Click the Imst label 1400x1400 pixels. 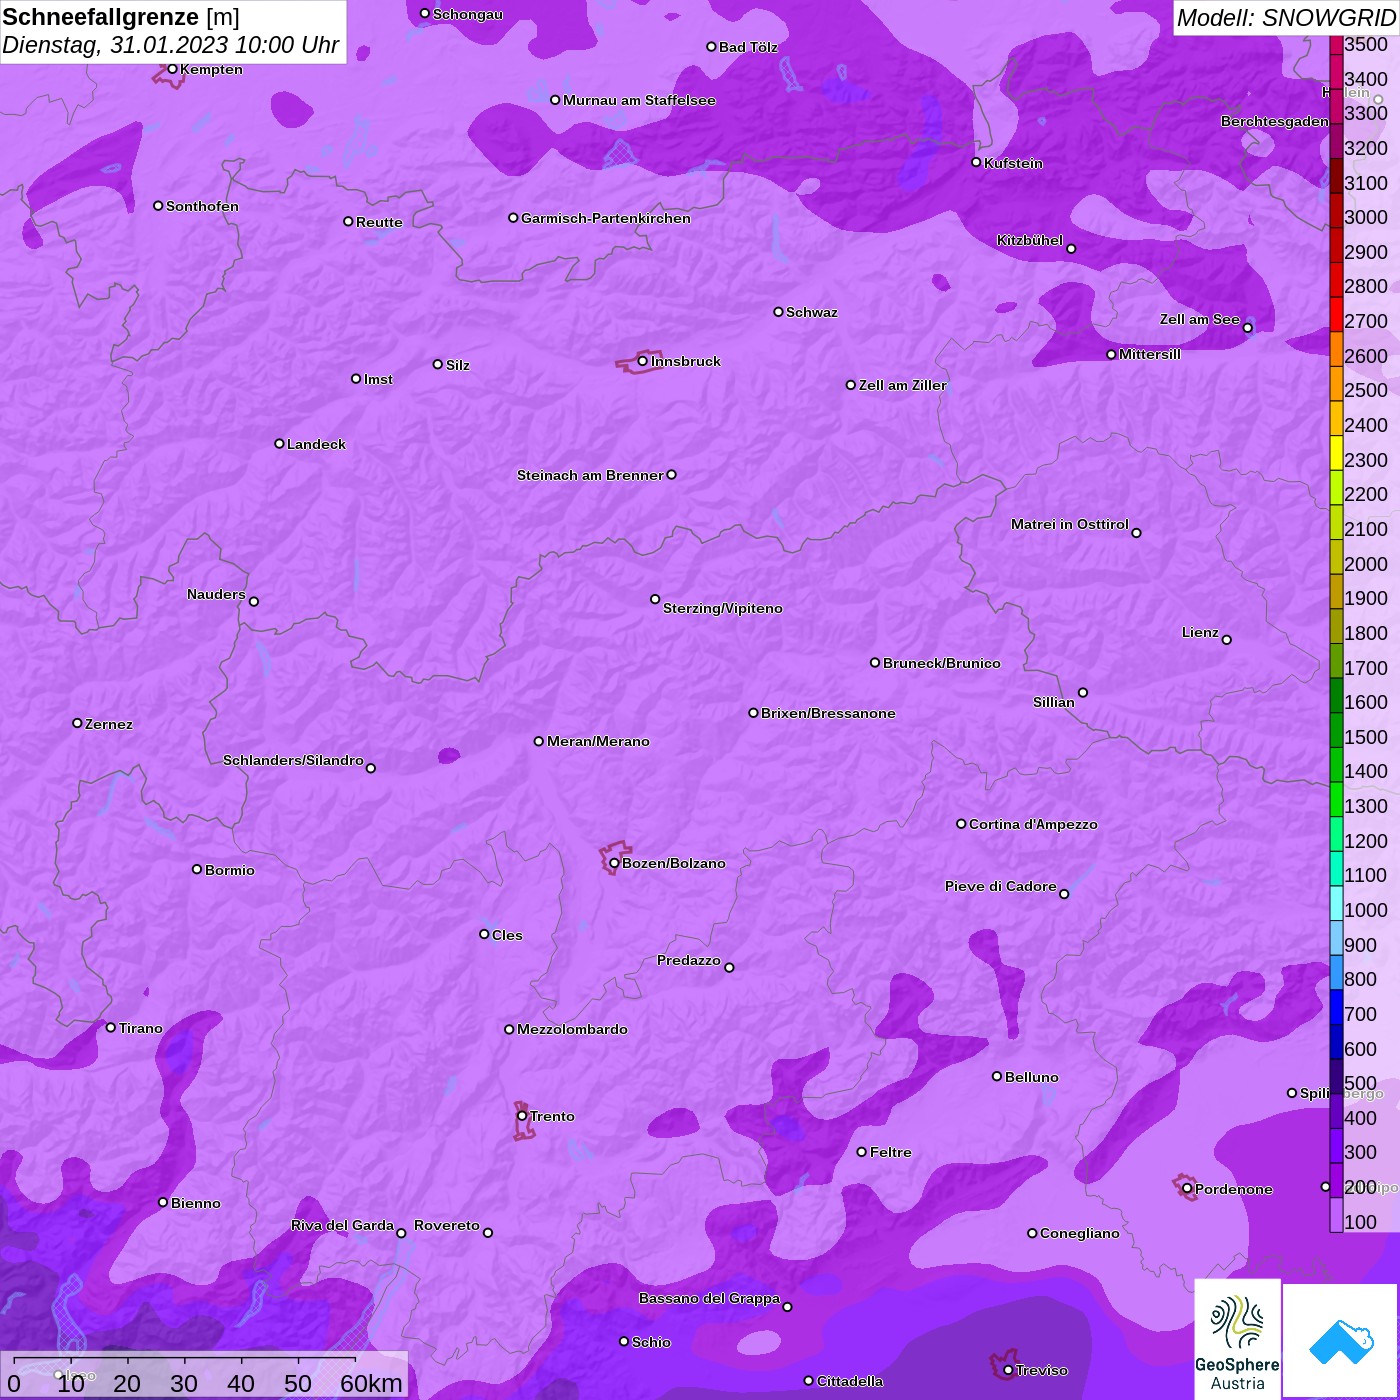click(x=378, y=379)
